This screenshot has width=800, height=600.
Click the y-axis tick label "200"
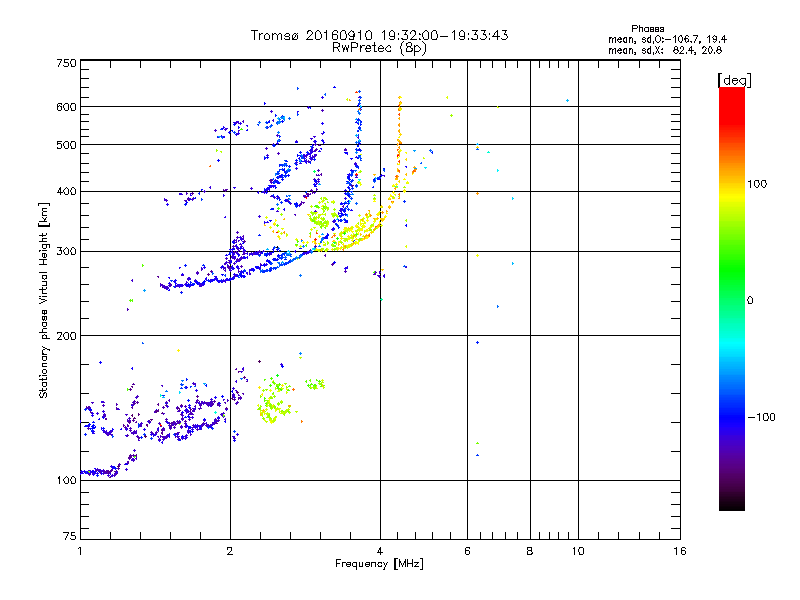66,336
